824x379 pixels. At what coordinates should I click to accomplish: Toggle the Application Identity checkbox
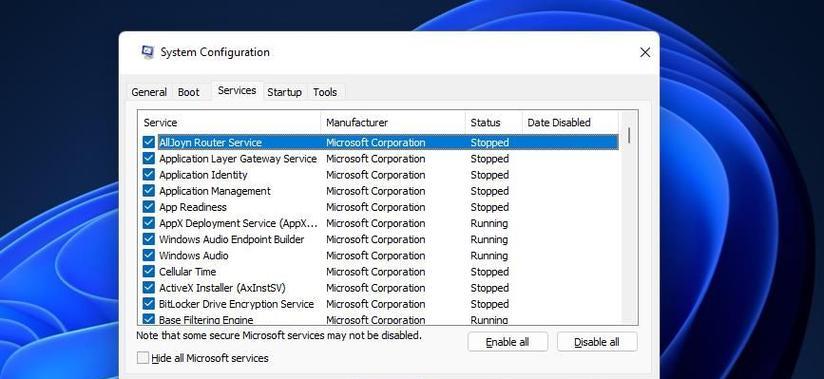149,175
